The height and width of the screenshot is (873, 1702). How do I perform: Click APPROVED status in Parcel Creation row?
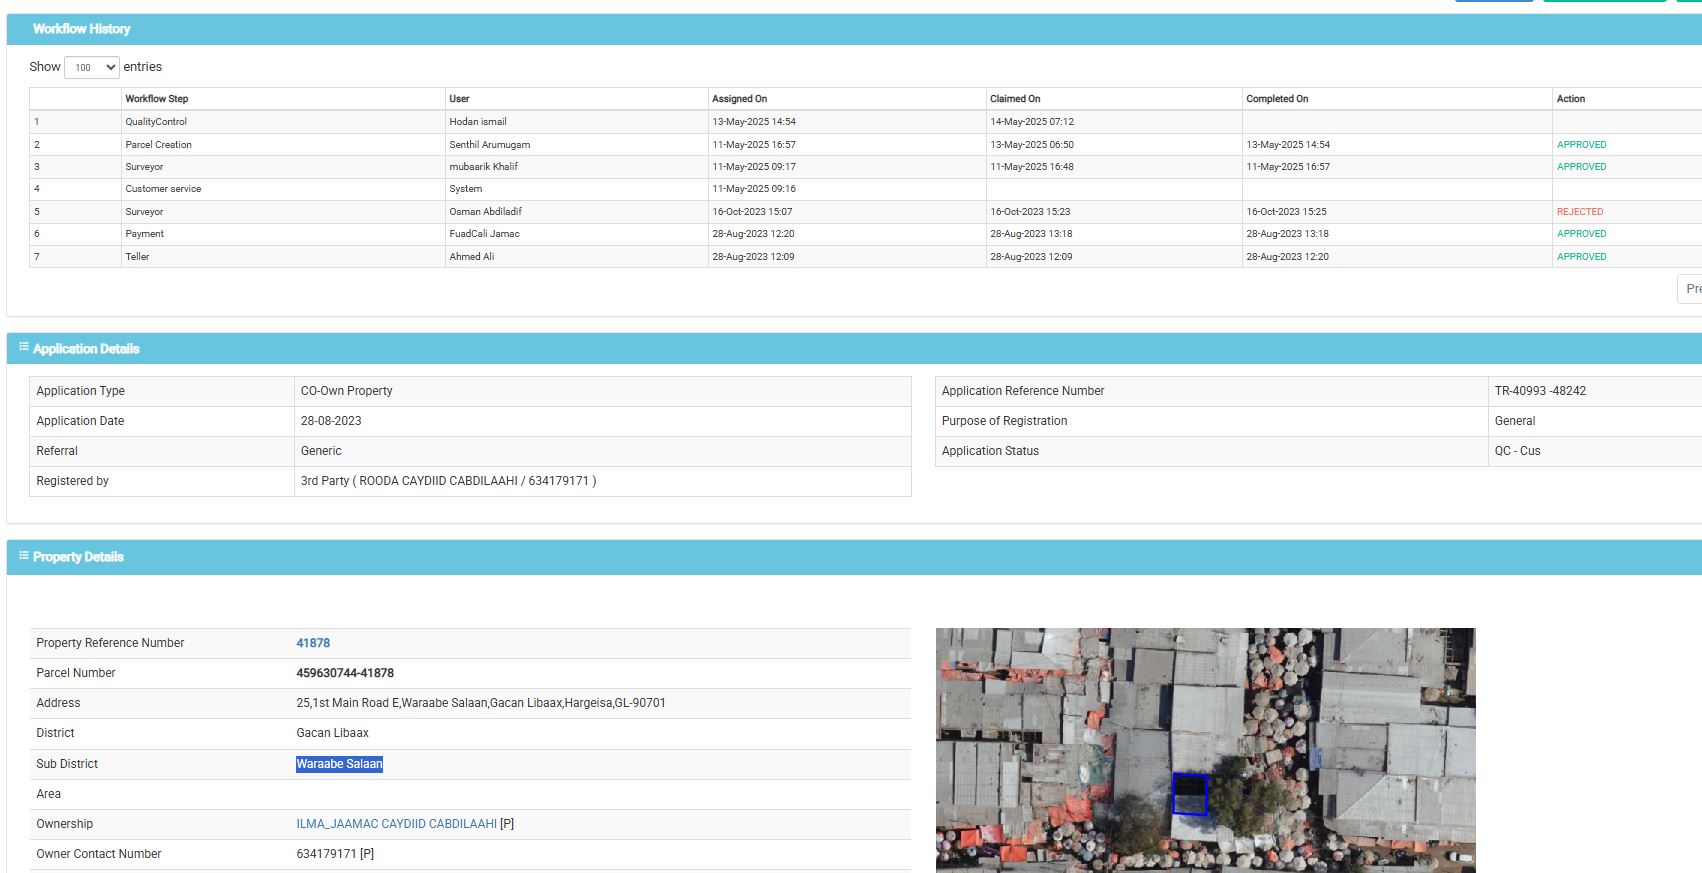[x=1581, y=145]
